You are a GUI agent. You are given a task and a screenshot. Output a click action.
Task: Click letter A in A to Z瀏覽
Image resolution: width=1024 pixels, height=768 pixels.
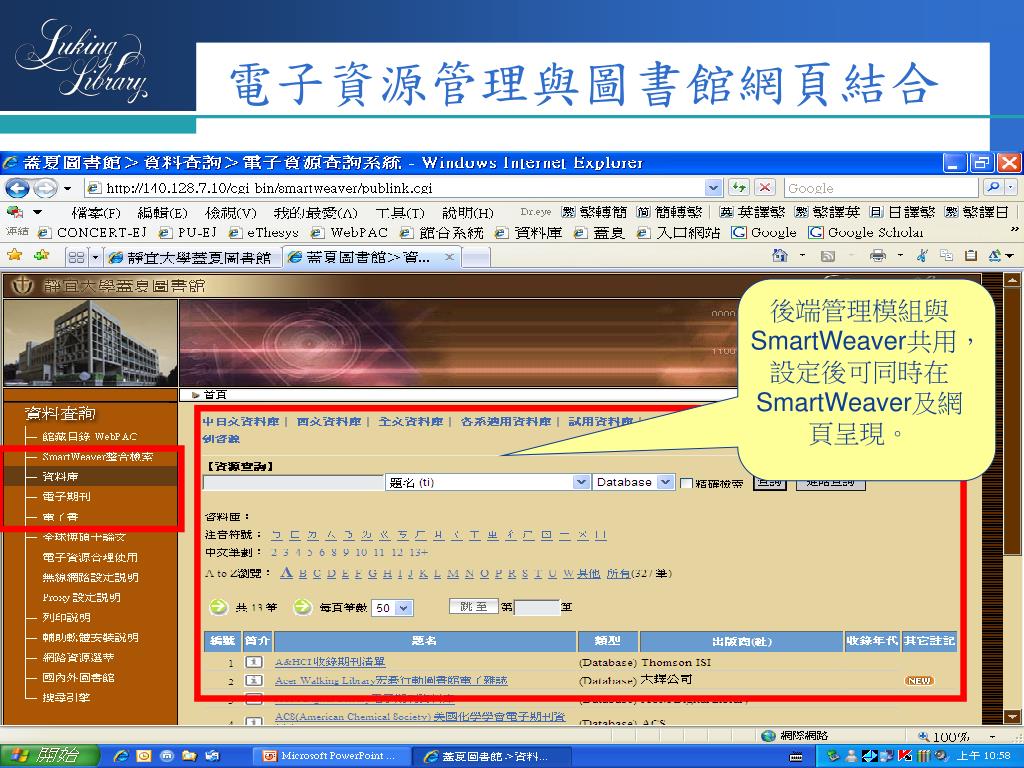(286, 573)
